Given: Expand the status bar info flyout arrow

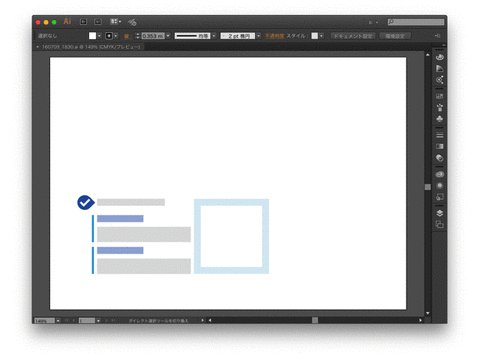Looking at the screenshot, I should pyautogui.click(x=203, y=320).
